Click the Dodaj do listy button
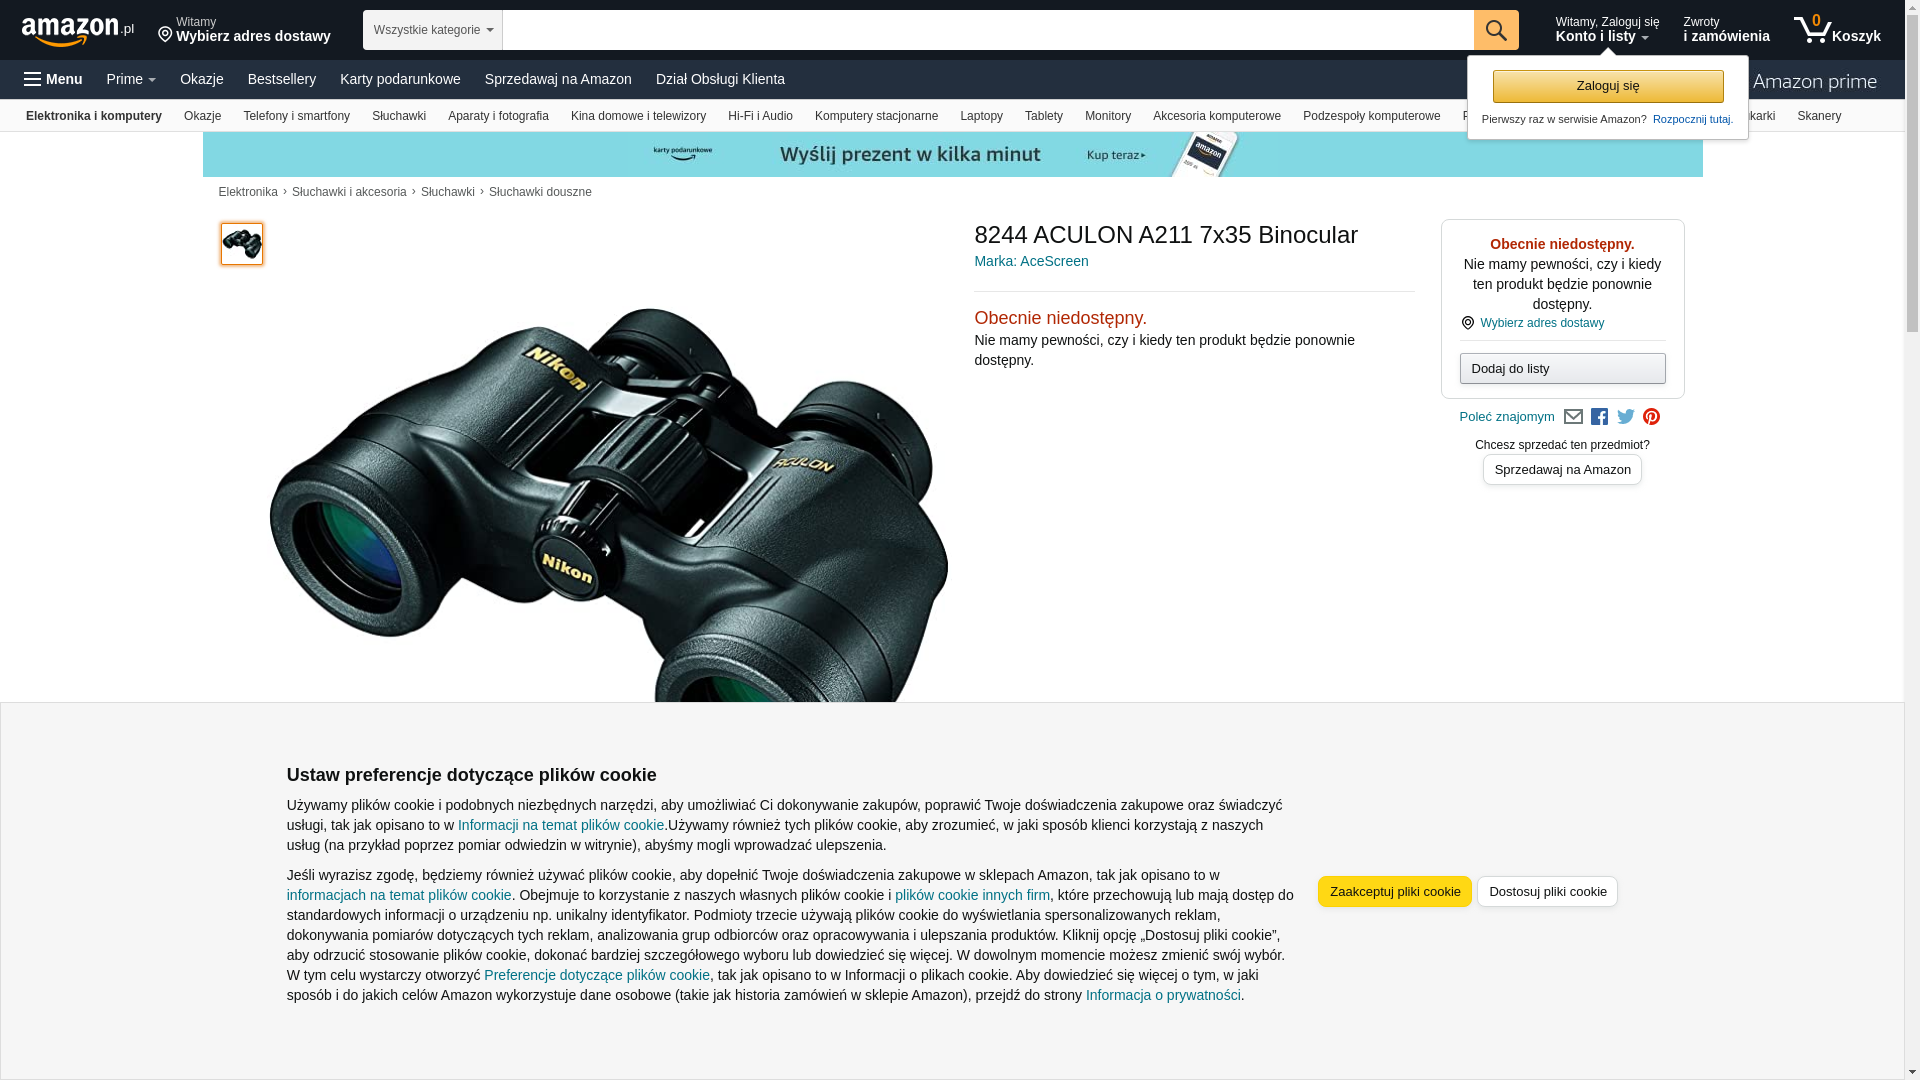The height and width of the screenshot is (1080, 1920). point(1562,369)
